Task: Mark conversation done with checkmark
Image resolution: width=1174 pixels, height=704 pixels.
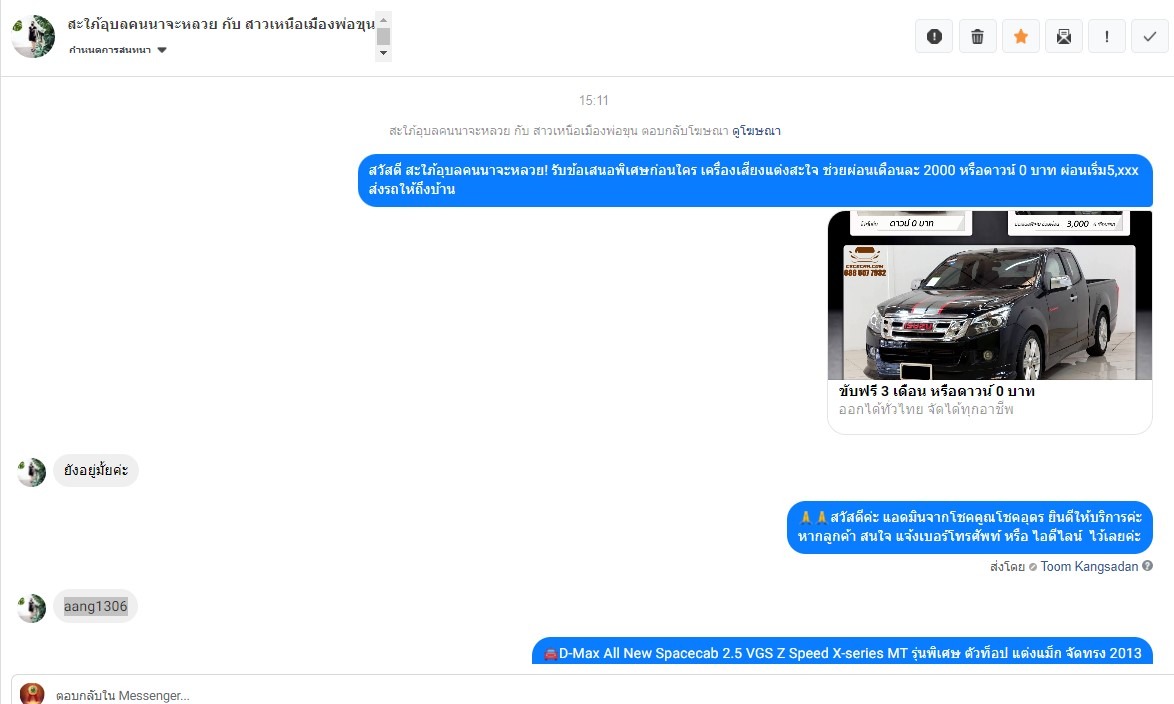Action: [x=1149, y=36]
